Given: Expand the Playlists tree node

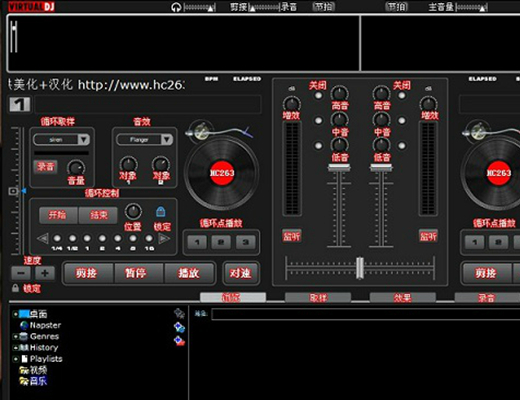Looking at the screenshot, I should click(15, 359).
